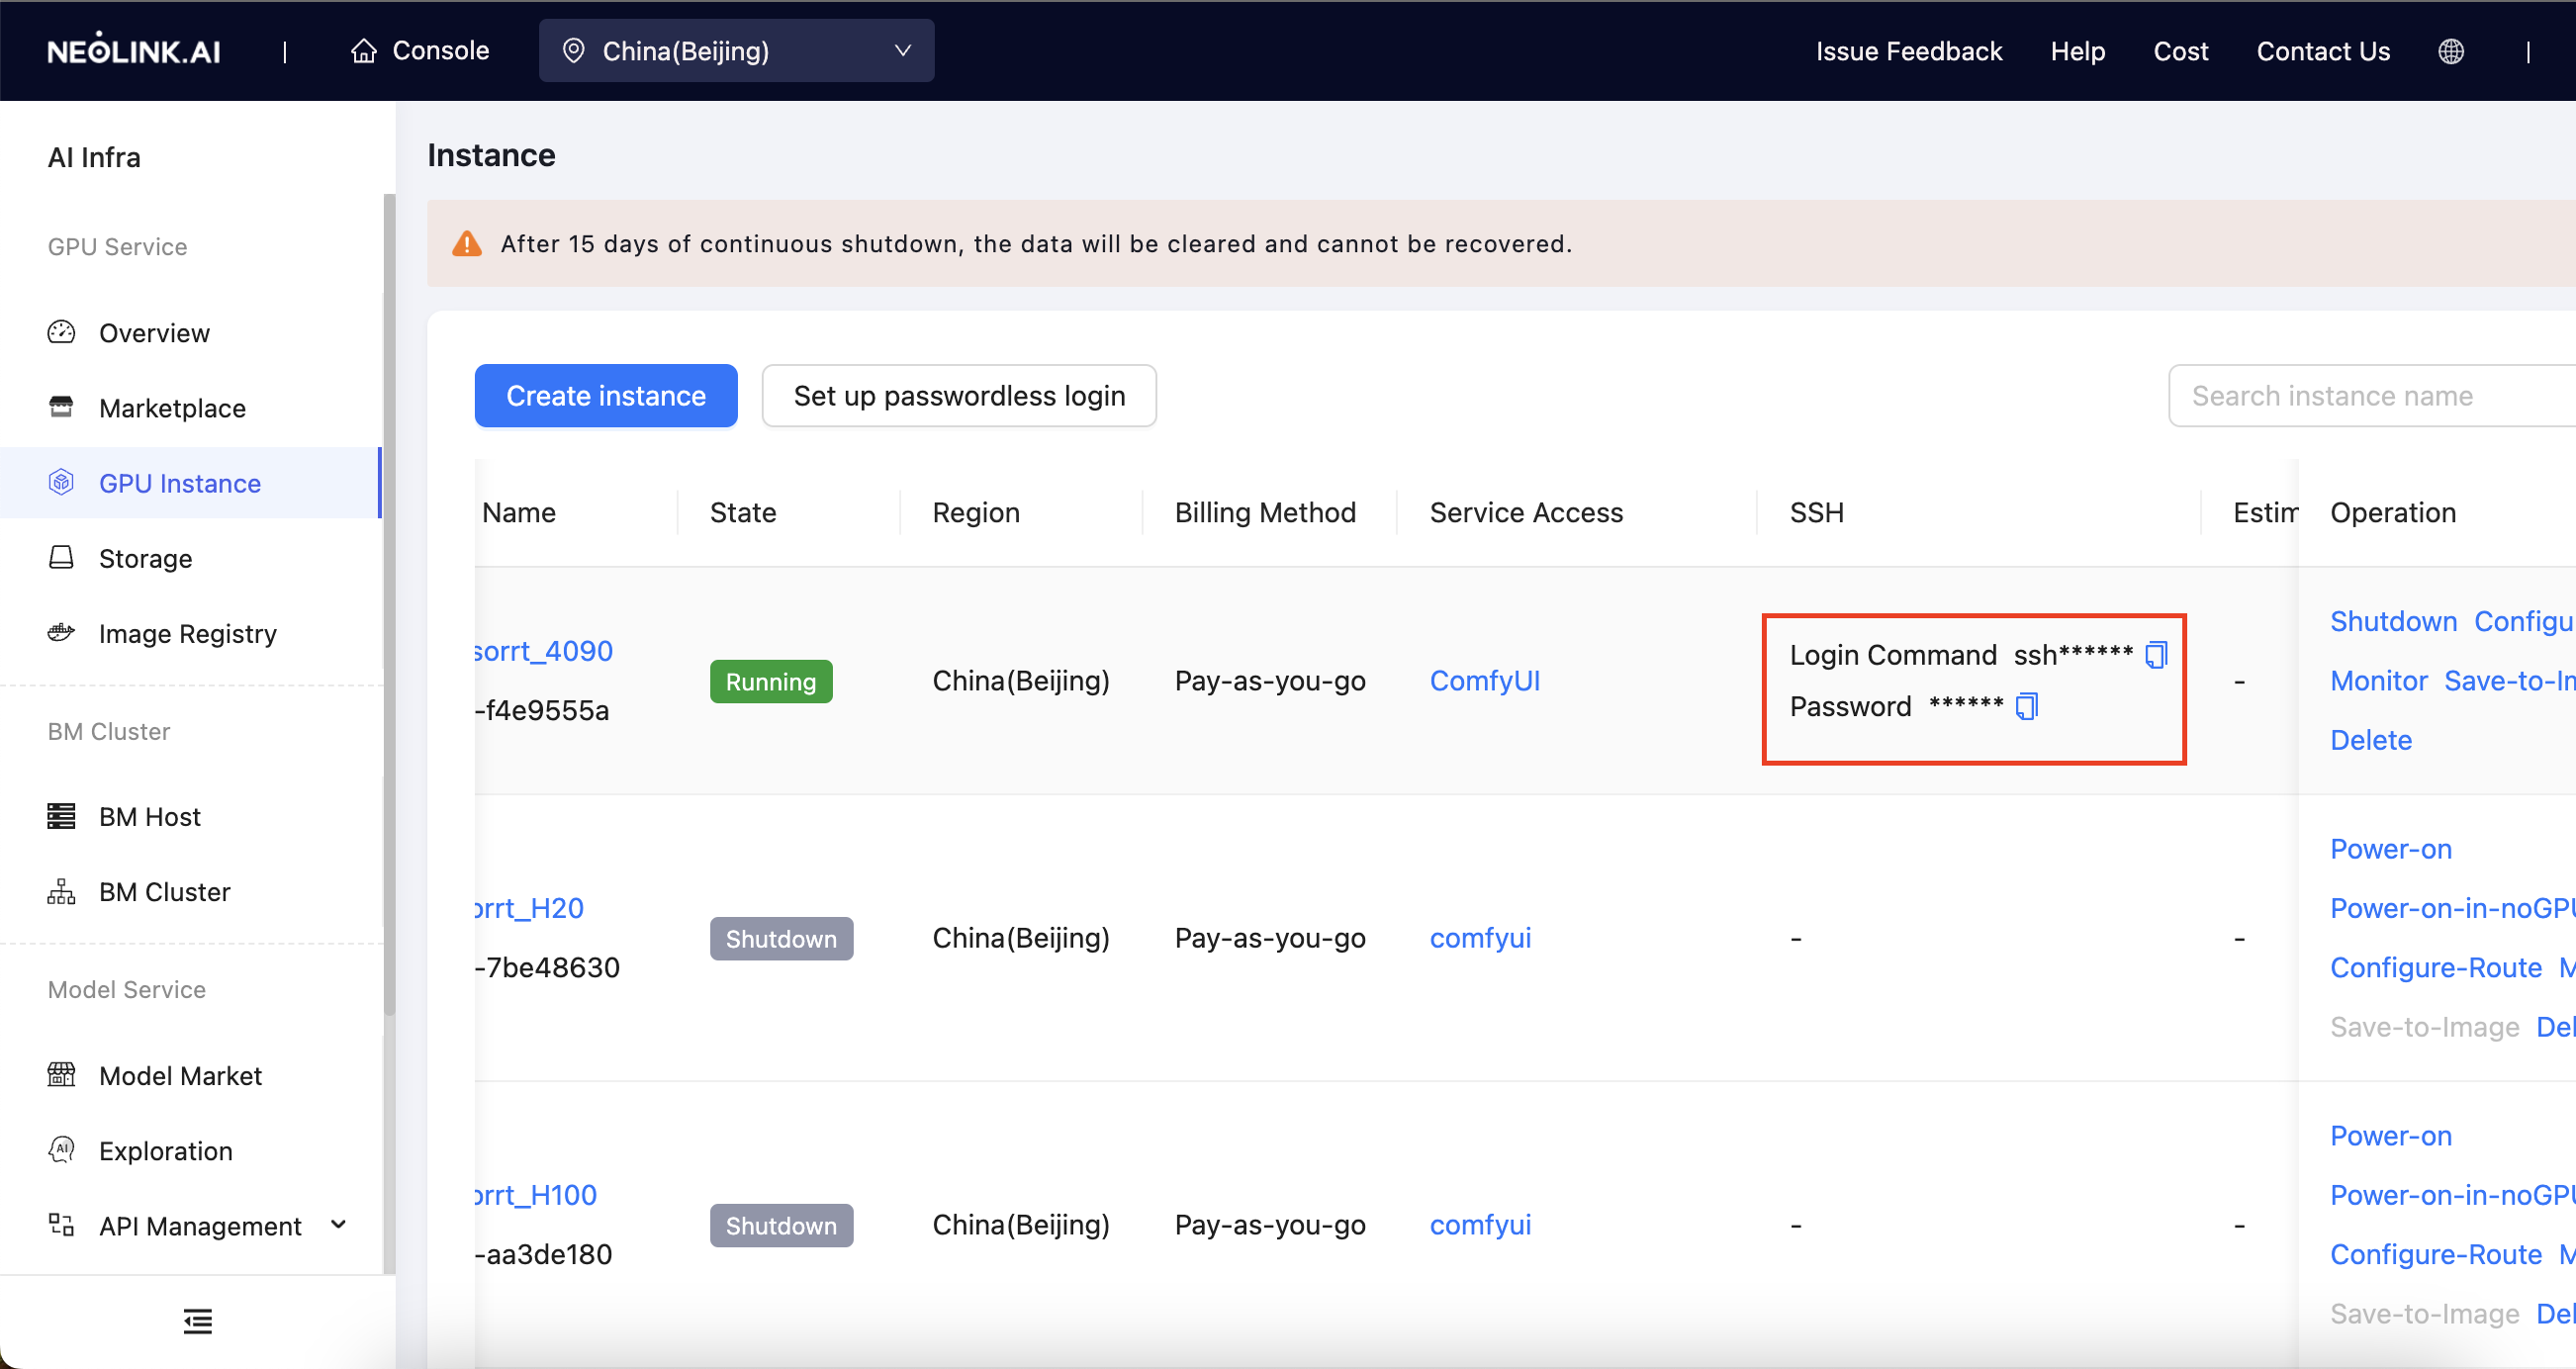
Task: Open Help in top navigation
Action: click(x=2077, y=51)
